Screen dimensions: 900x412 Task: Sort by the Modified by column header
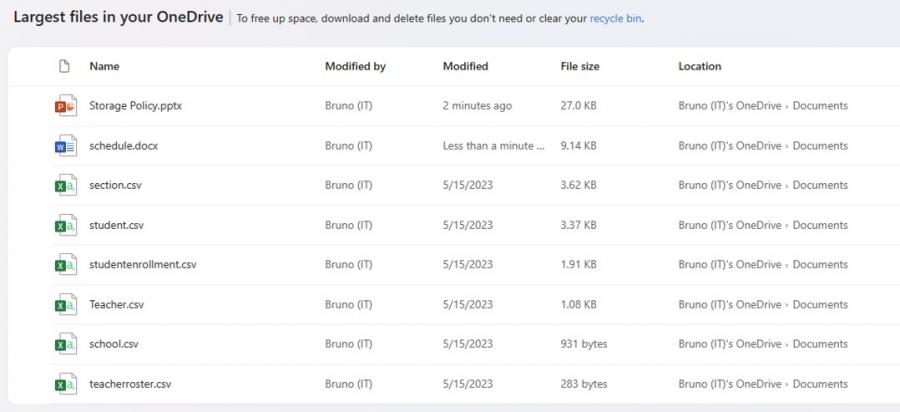pos(355,67)
